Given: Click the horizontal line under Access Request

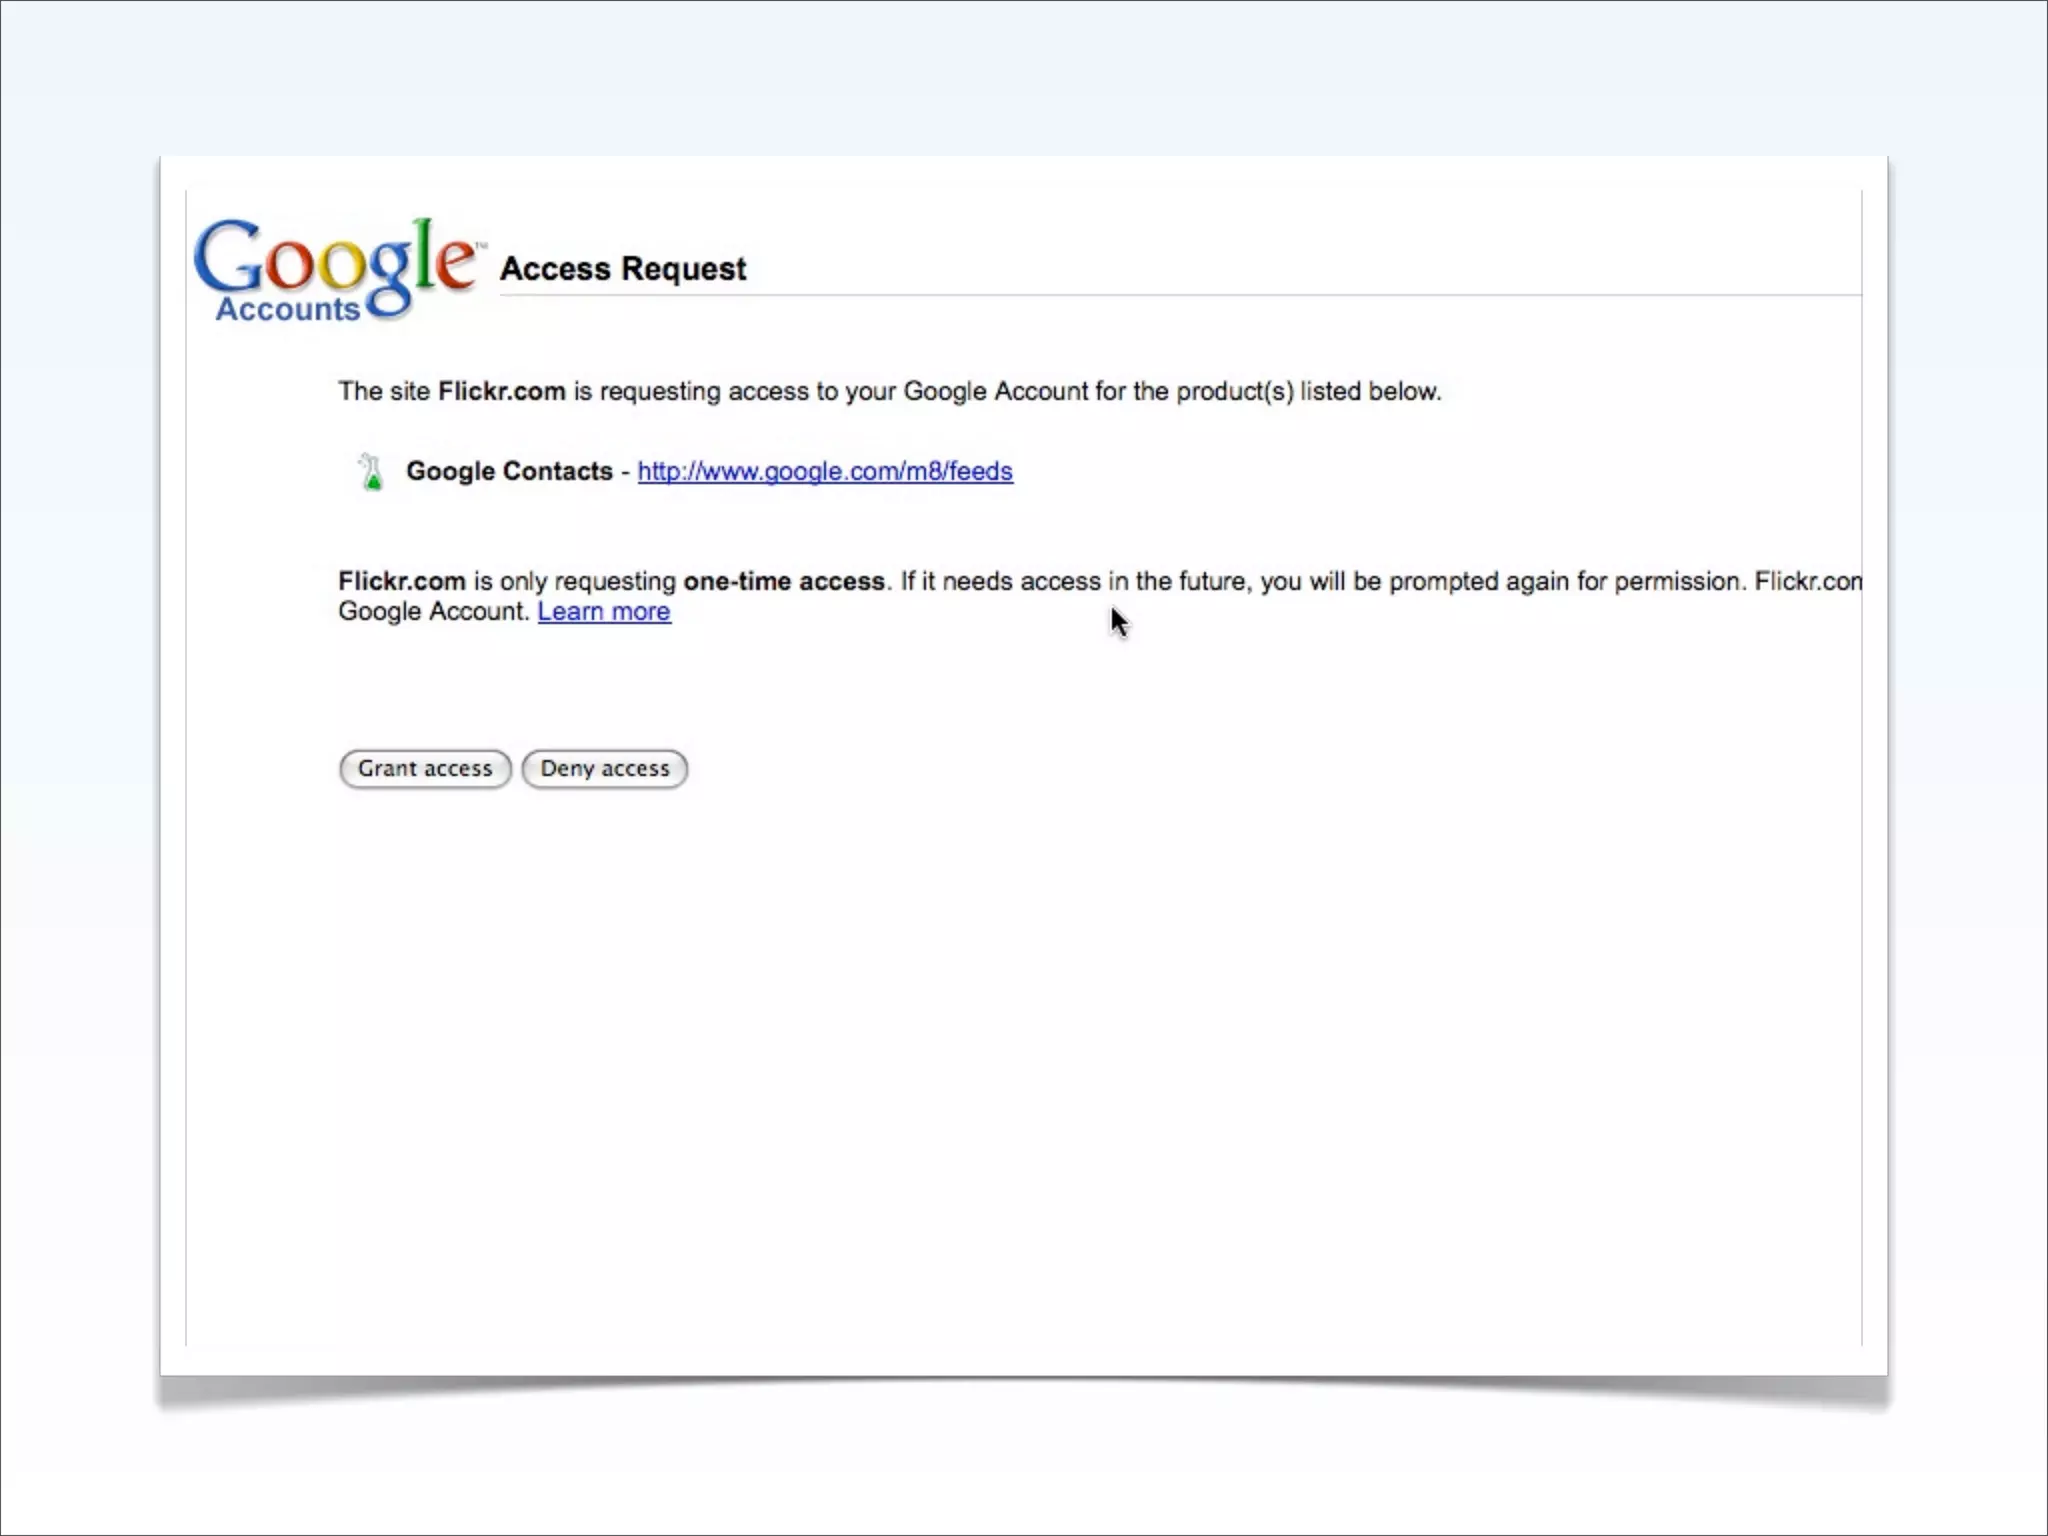Looking at the screenshot, I should [x=1180, y=295].
